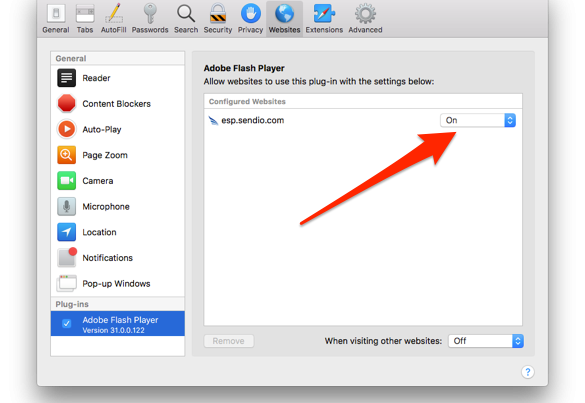The image size is (585, 403).
Task: Open help with the question mark button
Action: (x=528, y=372)
